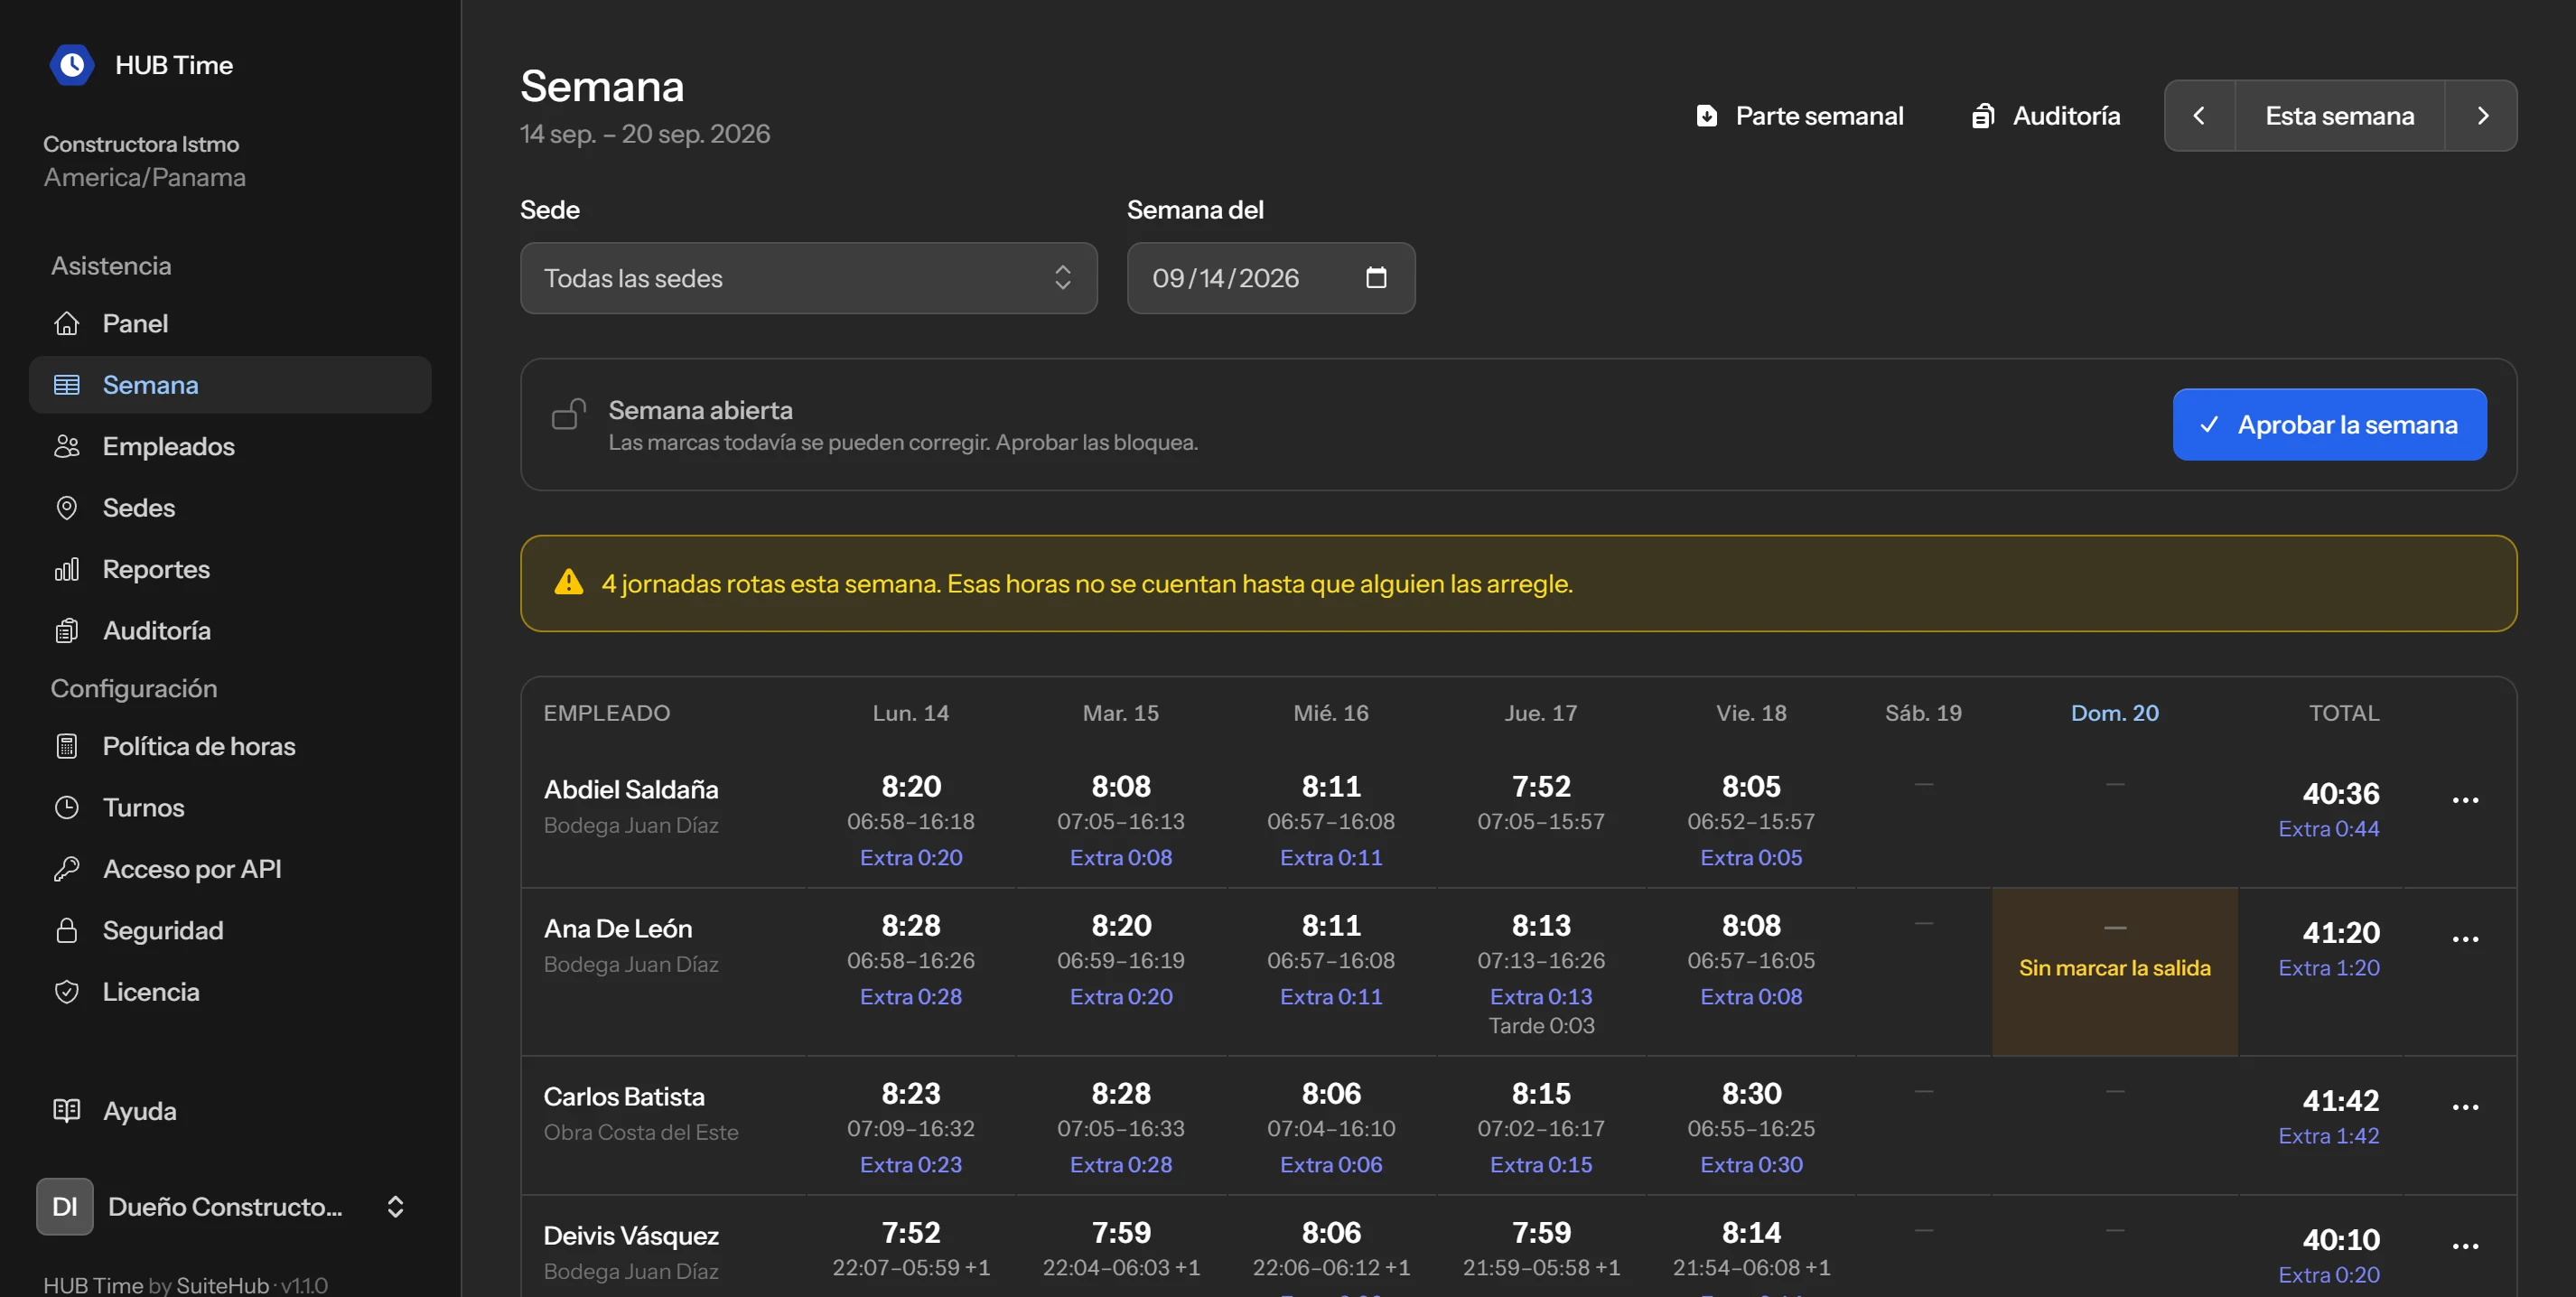
Task: Open Empleados people icon
Action: [67, 446]
